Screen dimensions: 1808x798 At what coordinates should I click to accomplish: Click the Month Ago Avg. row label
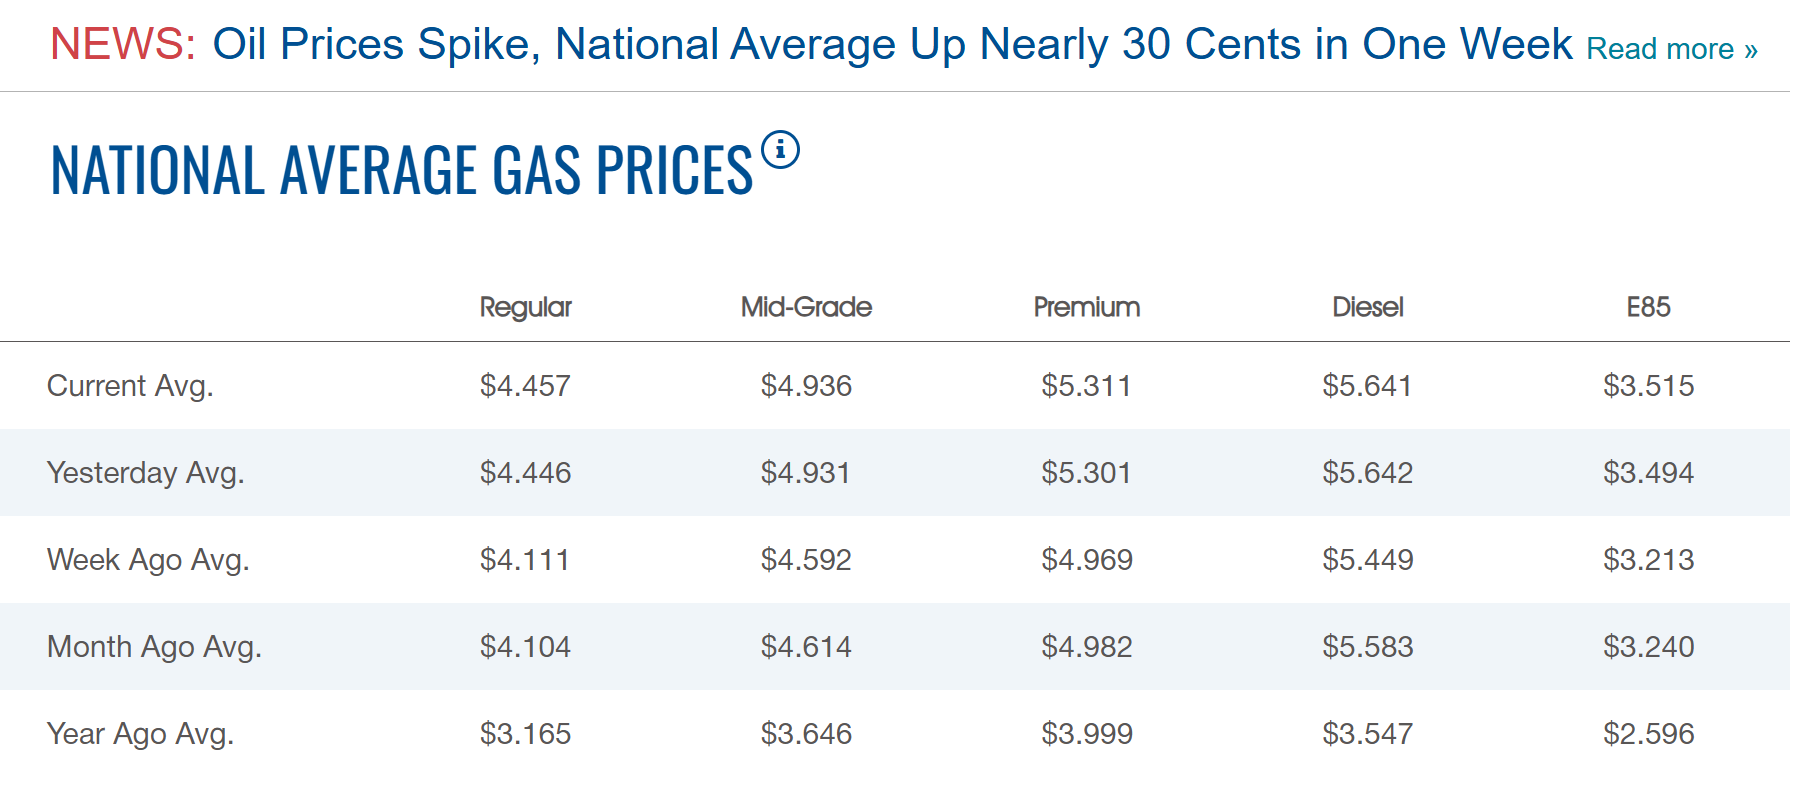[x=154, y=647]
